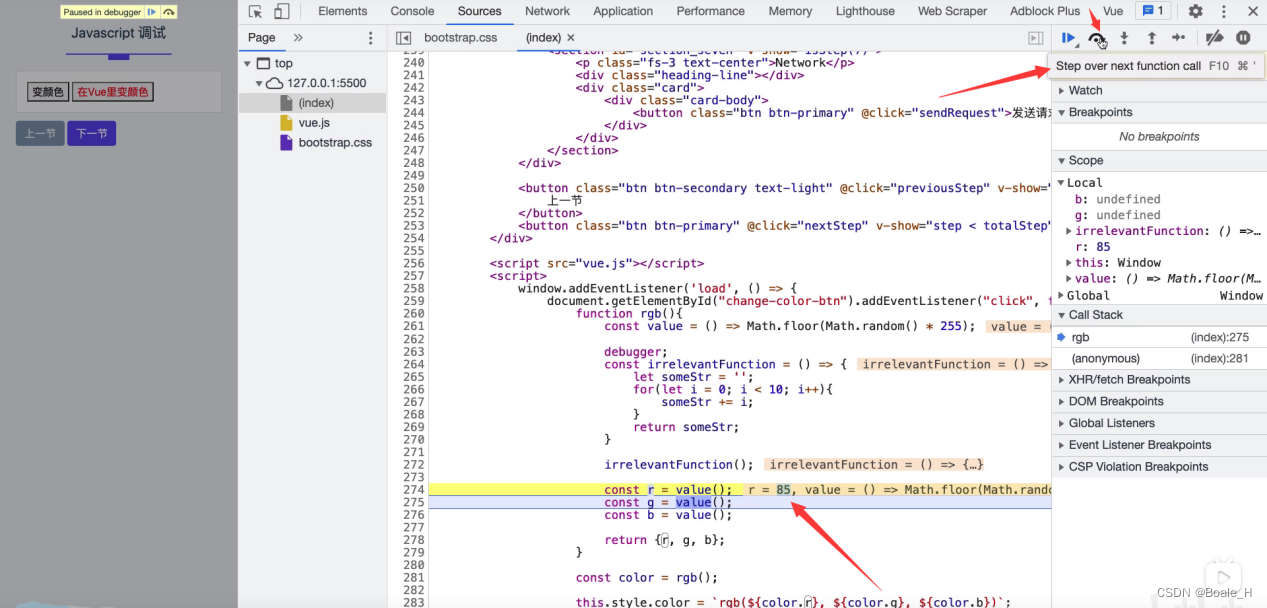This screenshot has width=1267, height=608.
Task: Open the Performance tab
Action: (x=710, y=11)
